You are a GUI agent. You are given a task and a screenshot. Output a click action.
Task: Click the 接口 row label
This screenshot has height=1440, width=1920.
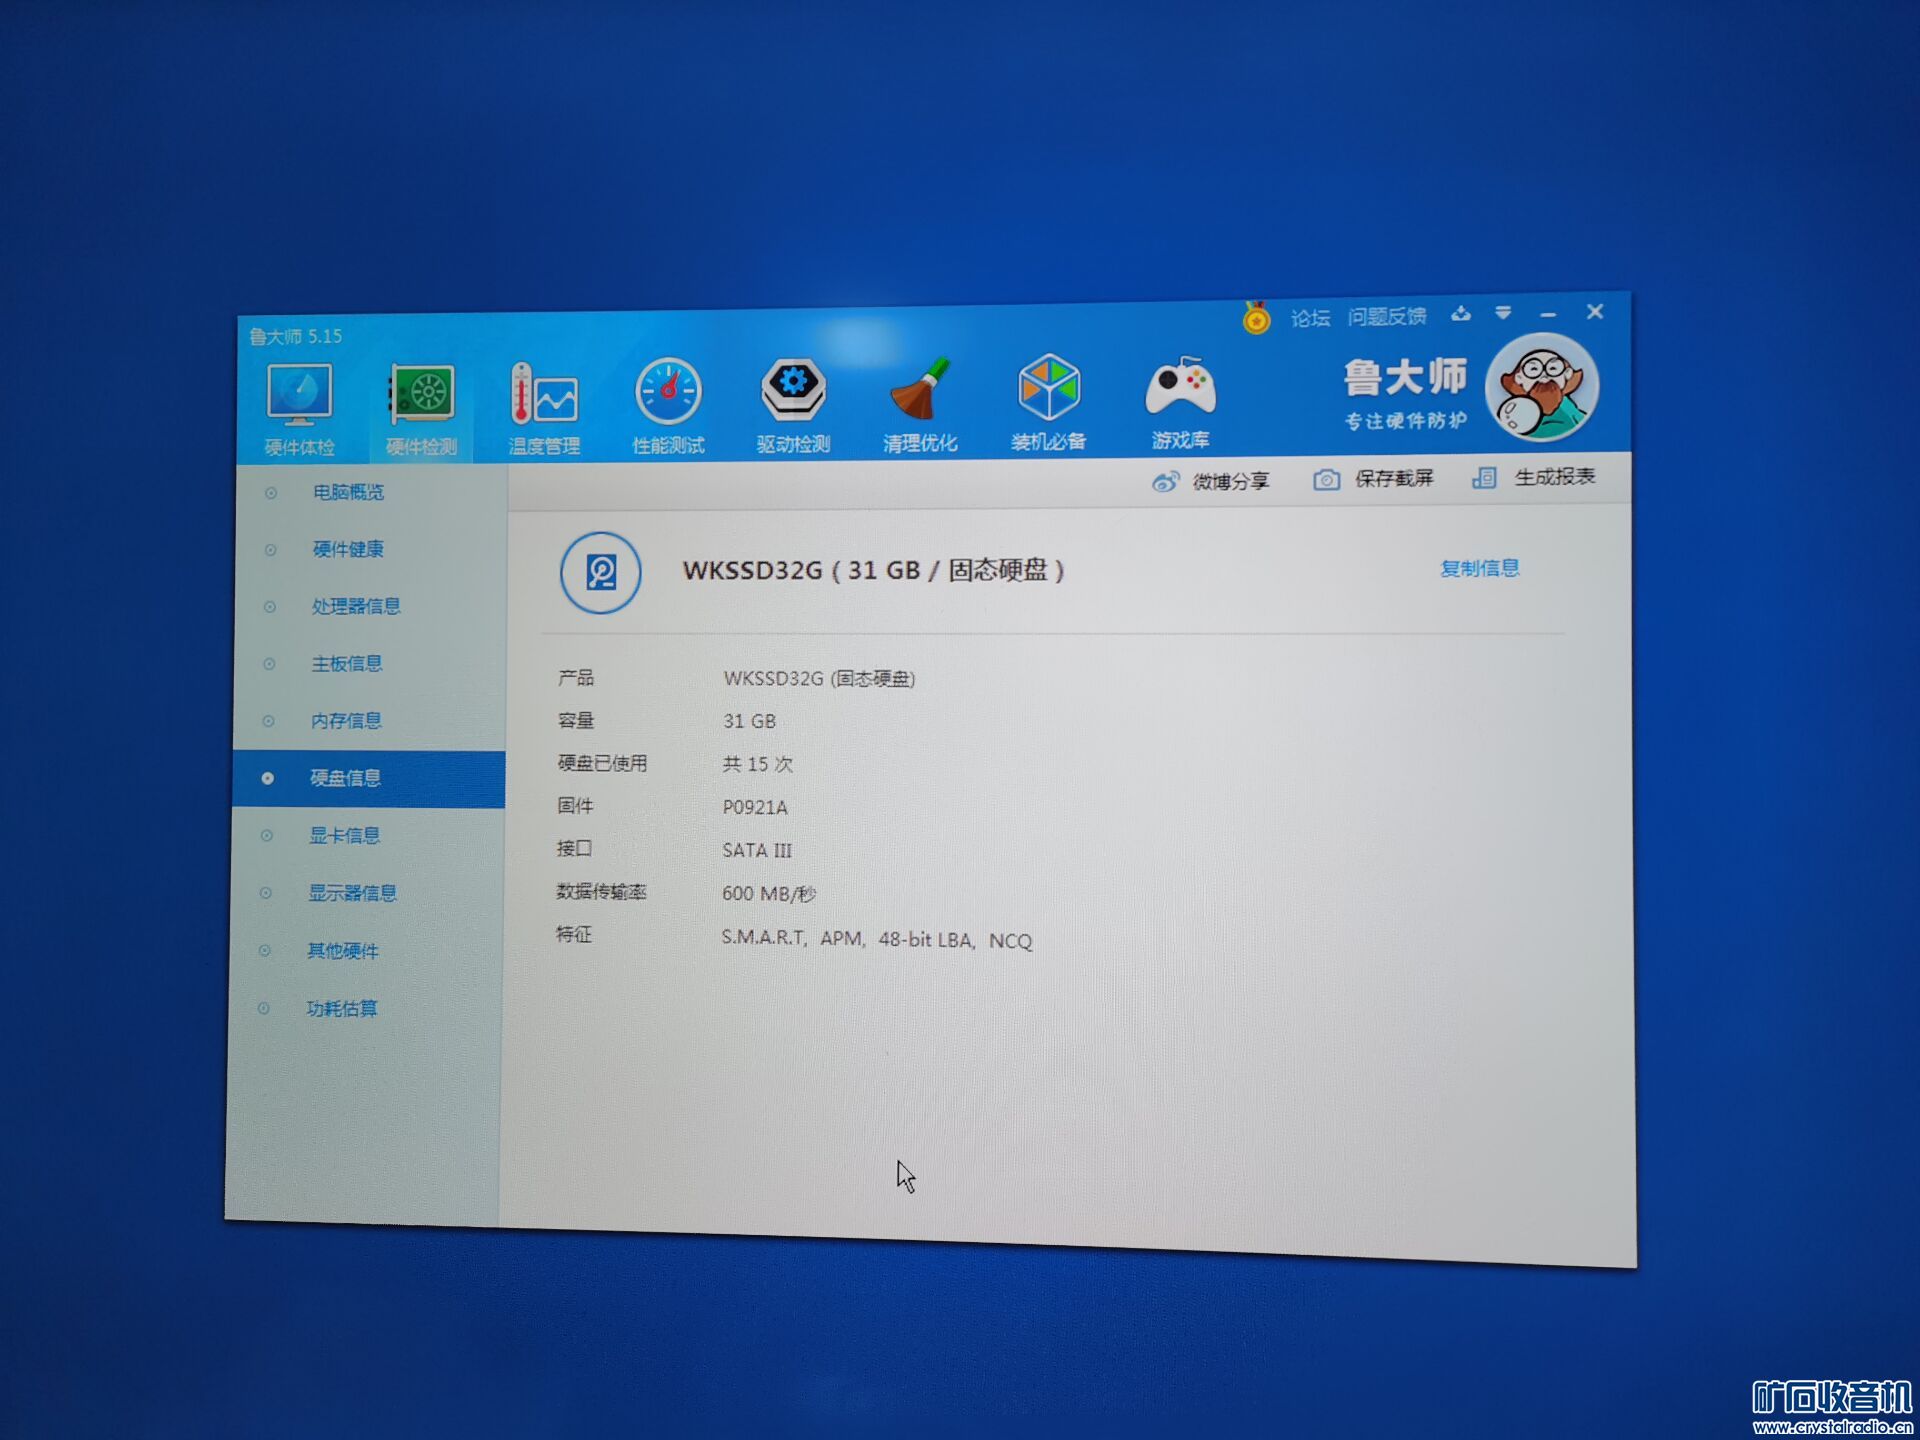point(574,848)
